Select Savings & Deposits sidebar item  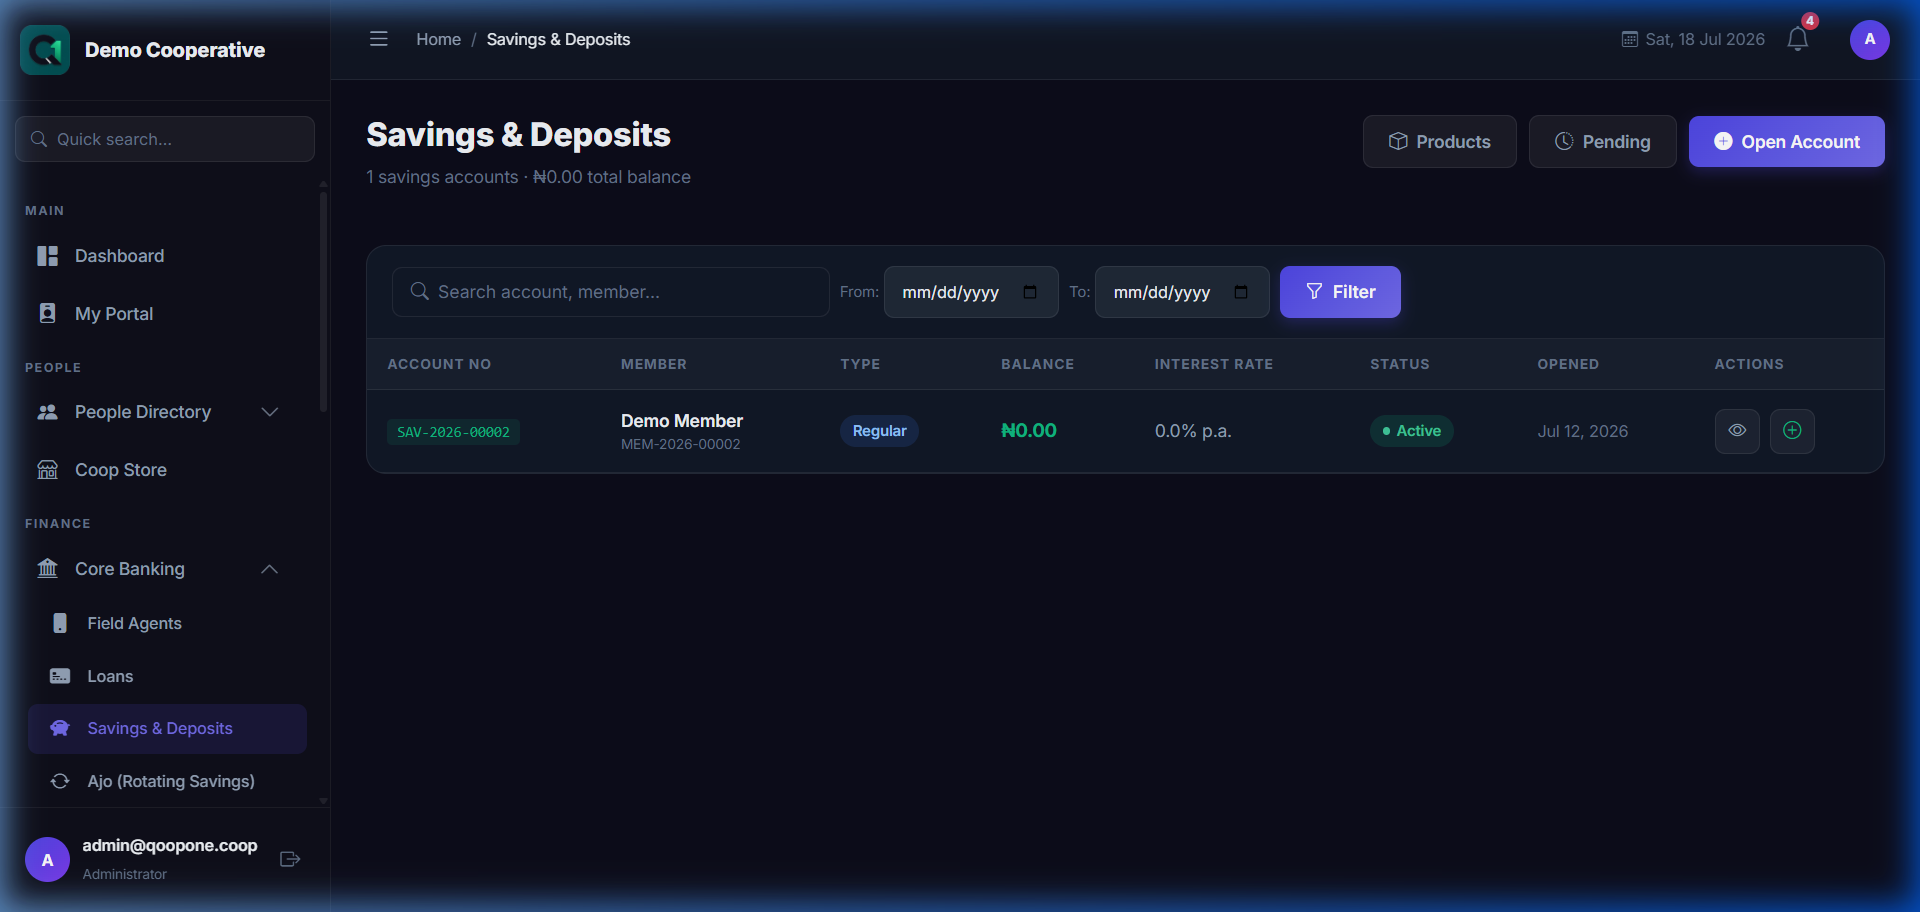(167, 729)
